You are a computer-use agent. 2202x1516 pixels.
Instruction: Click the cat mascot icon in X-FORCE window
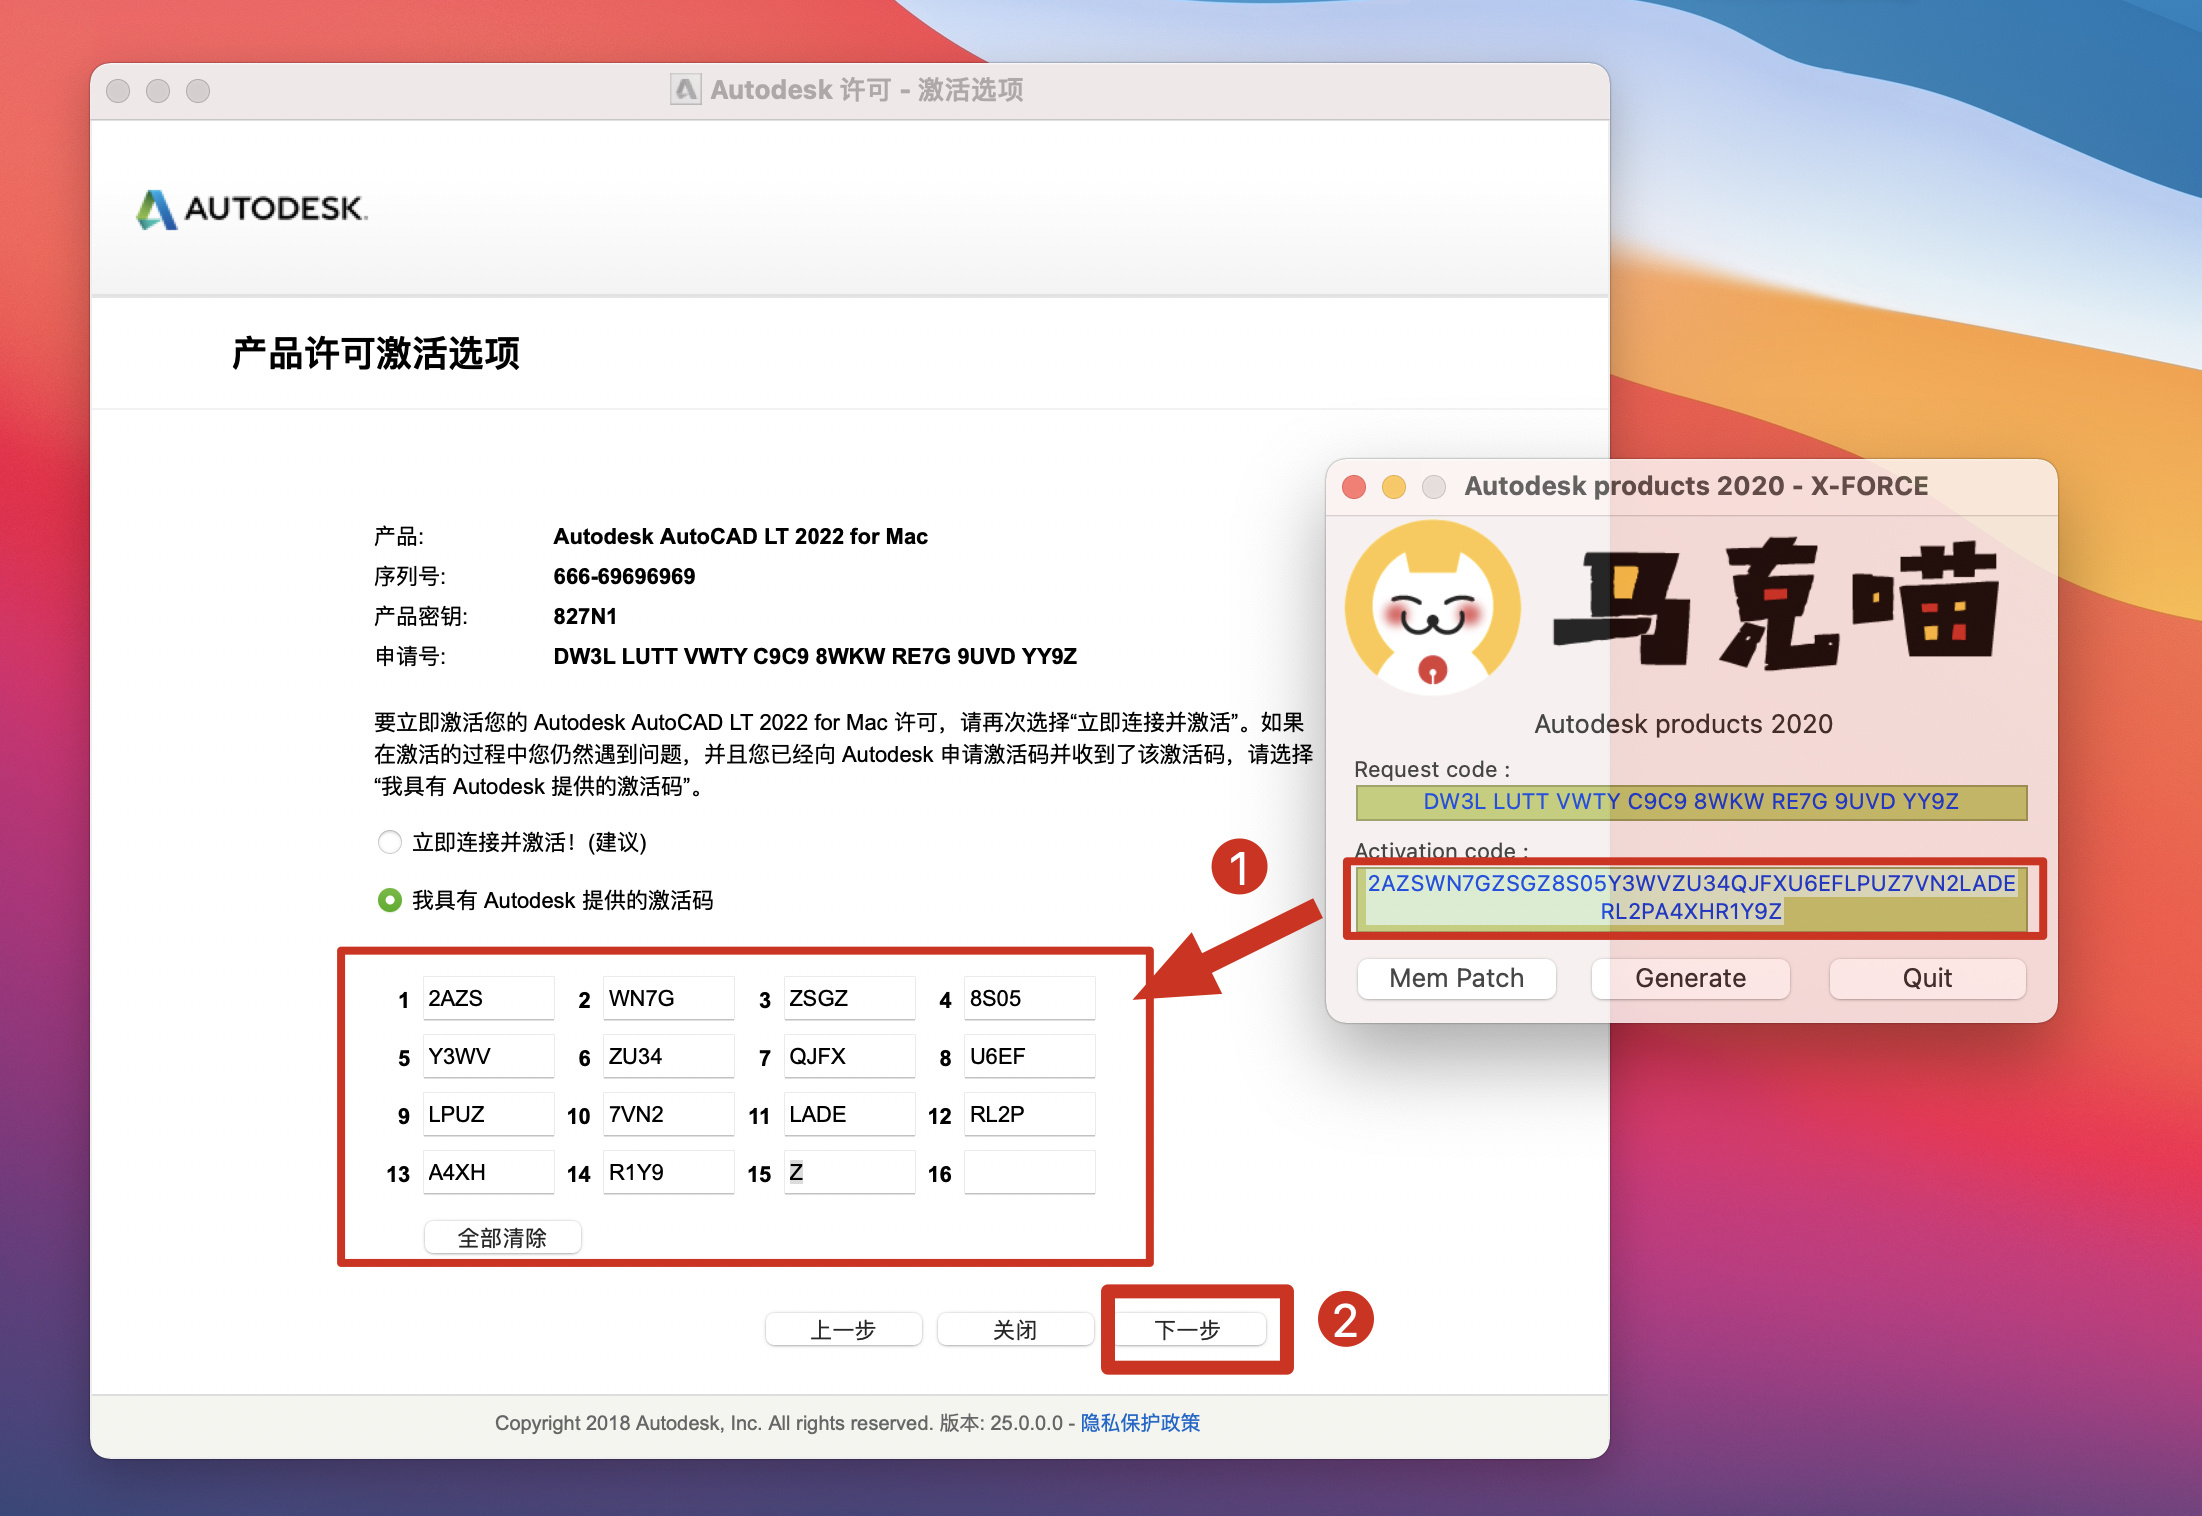tap(1432, 606)
